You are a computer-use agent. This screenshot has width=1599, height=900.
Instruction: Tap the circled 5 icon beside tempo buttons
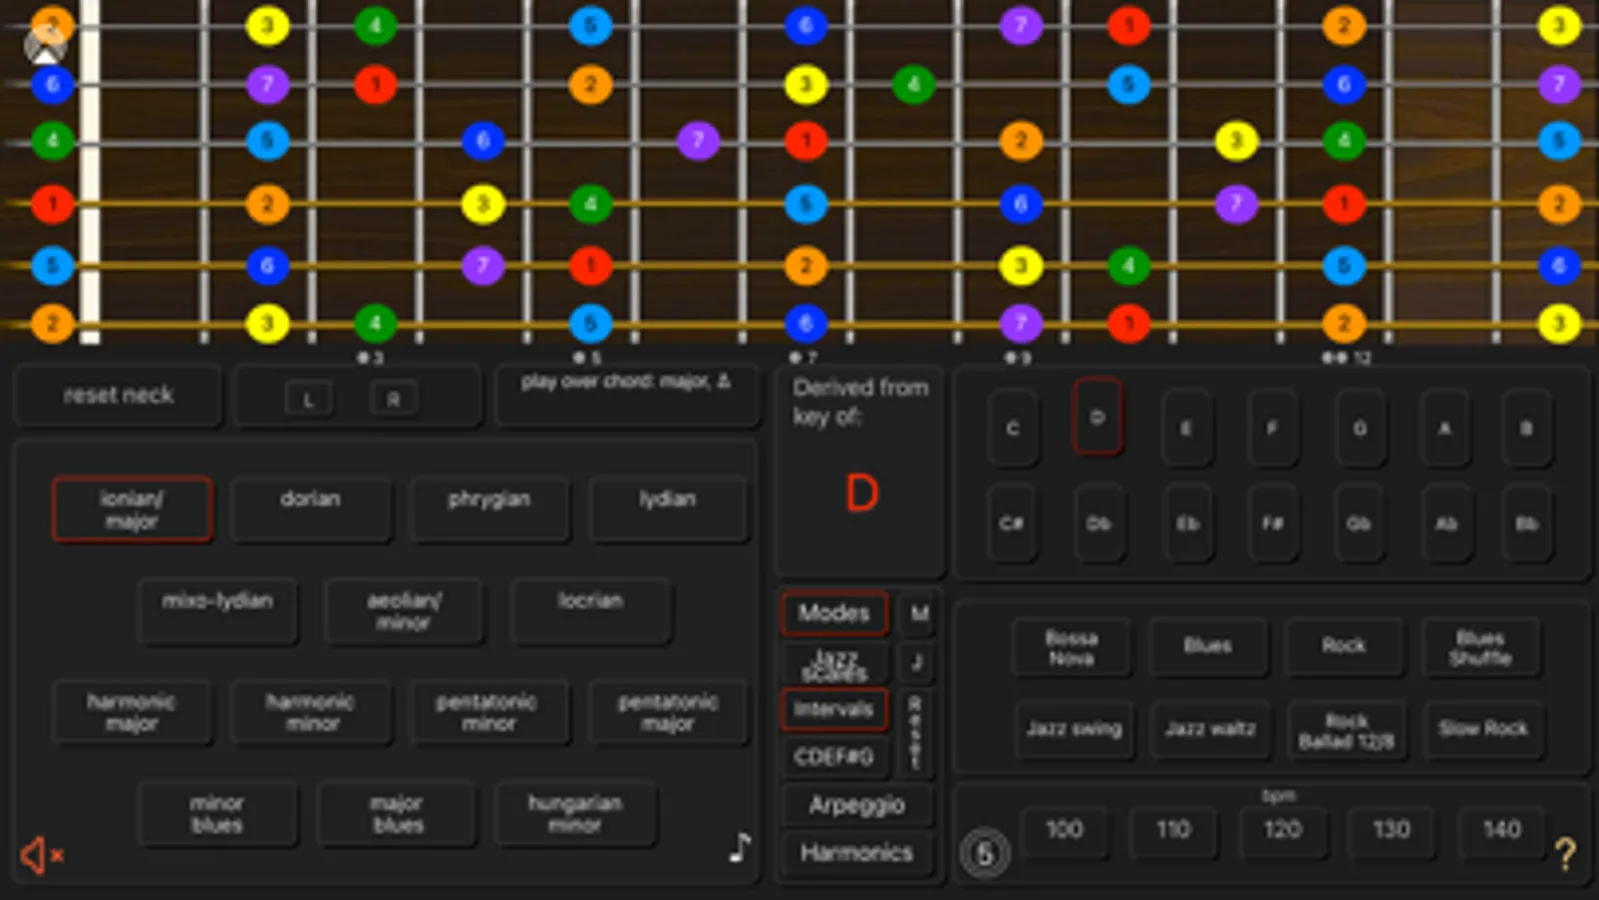coord(984,853)
